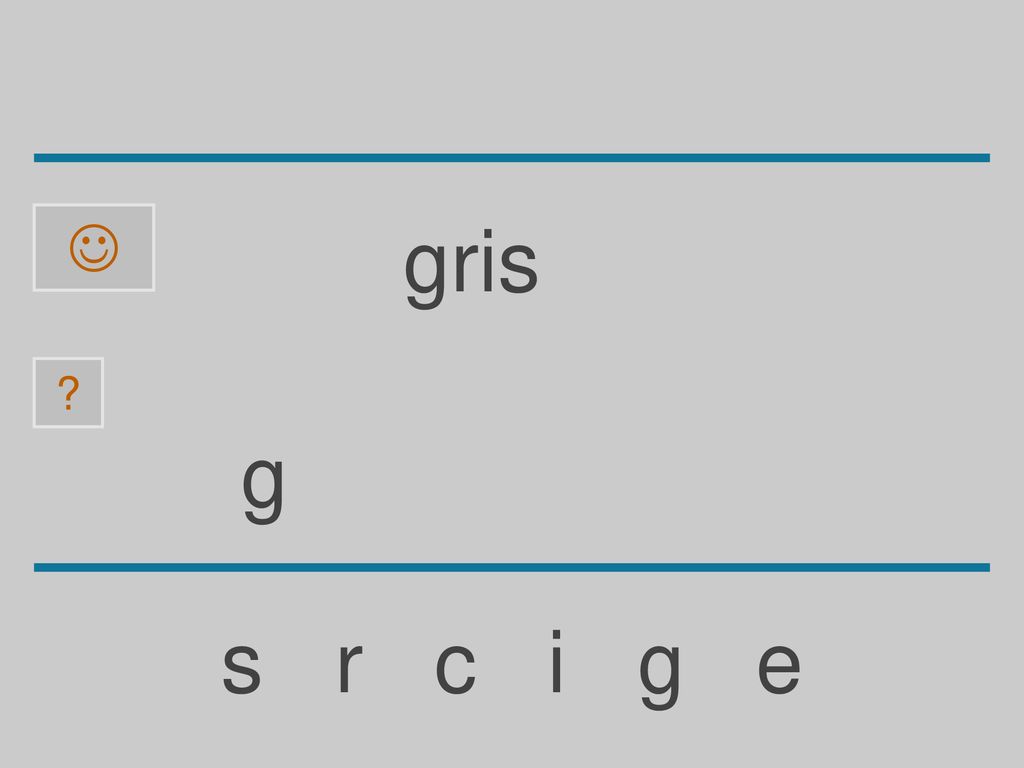Click the model word "gris"

tap(471, 268)
